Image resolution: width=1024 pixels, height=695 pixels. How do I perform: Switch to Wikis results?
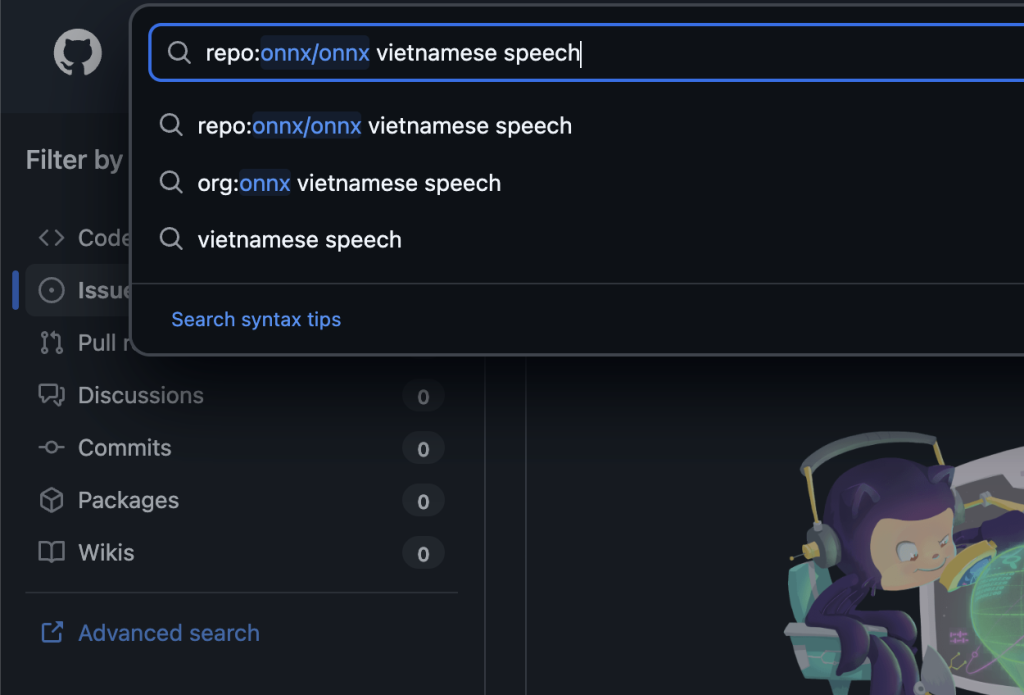pos(106,552)
